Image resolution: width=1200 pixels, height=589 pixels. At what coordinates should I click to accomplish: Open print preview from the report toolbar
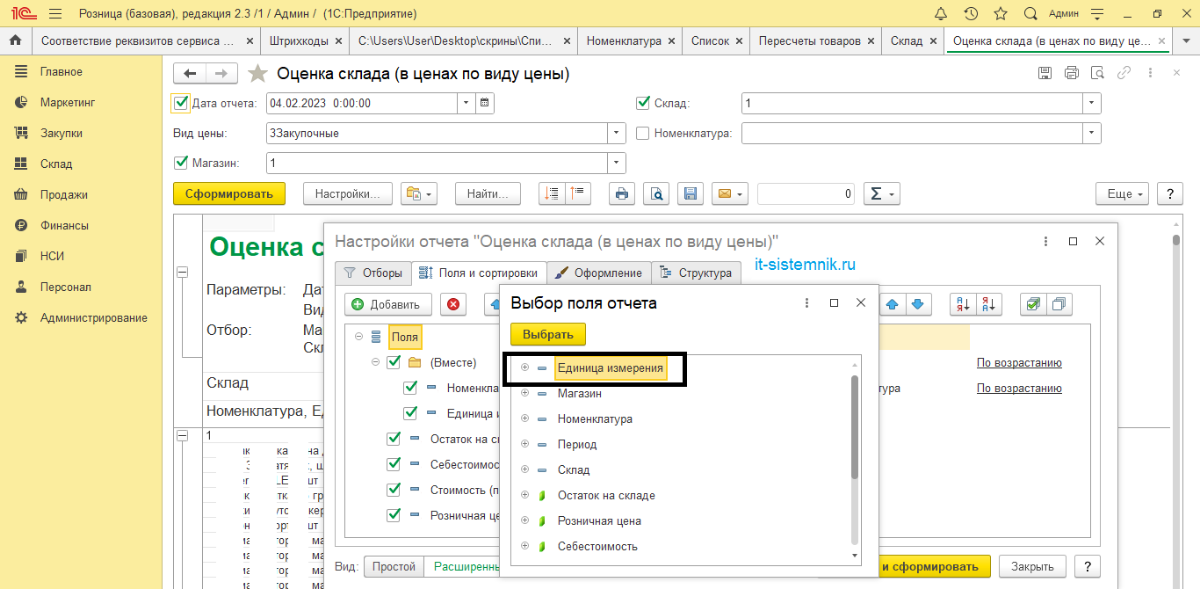point(655,194)
